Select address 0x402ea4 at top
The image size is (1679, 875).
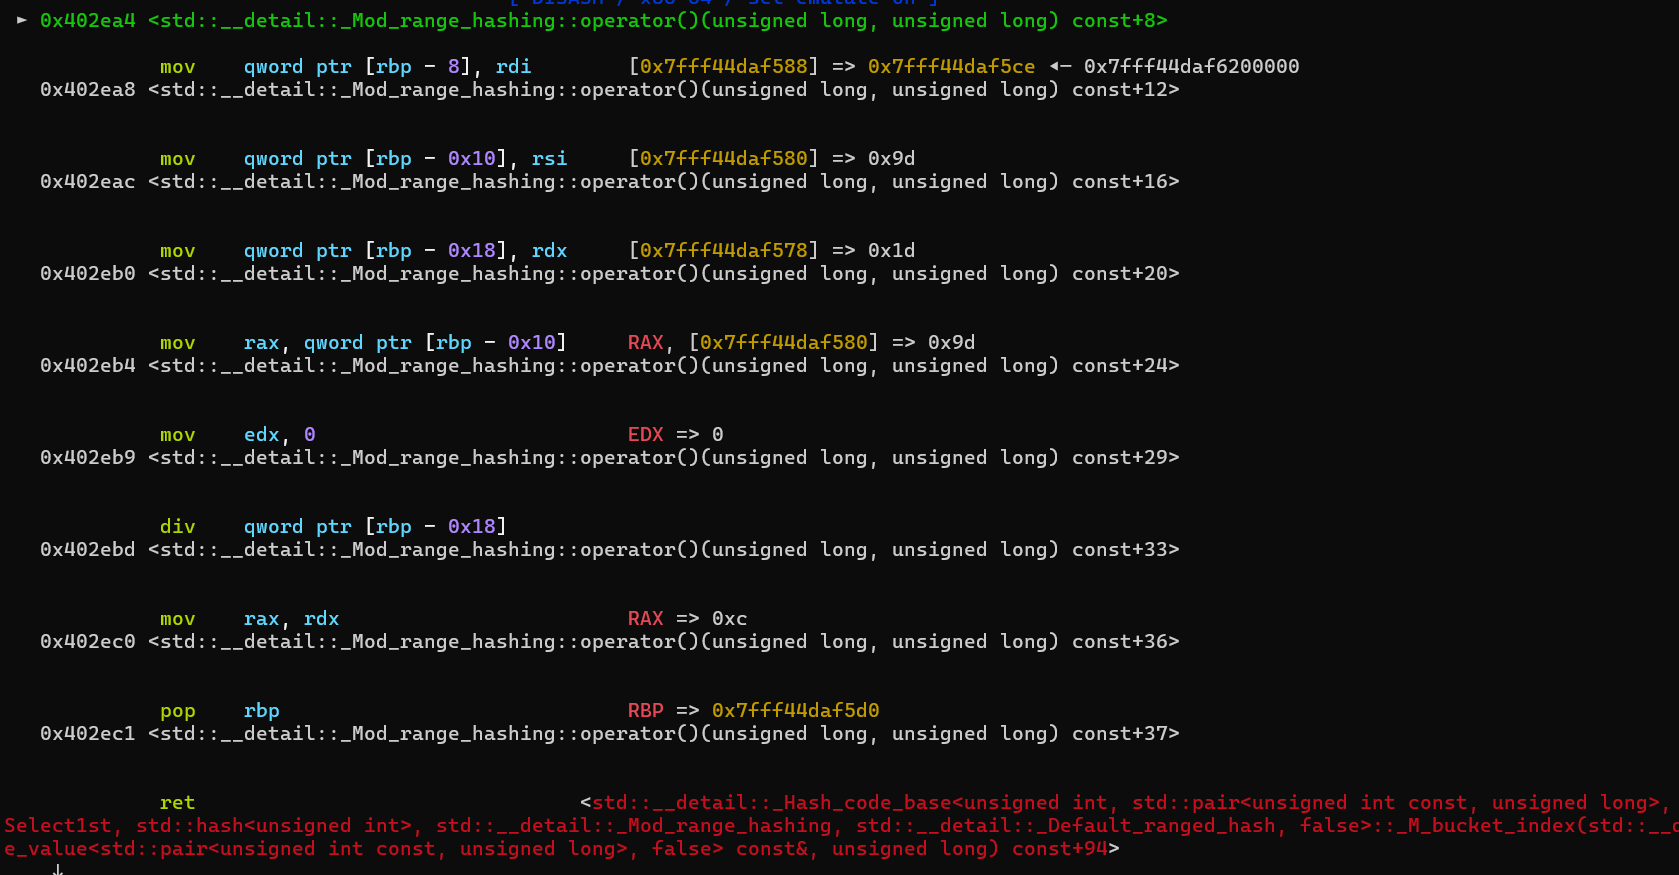point(87,20)
